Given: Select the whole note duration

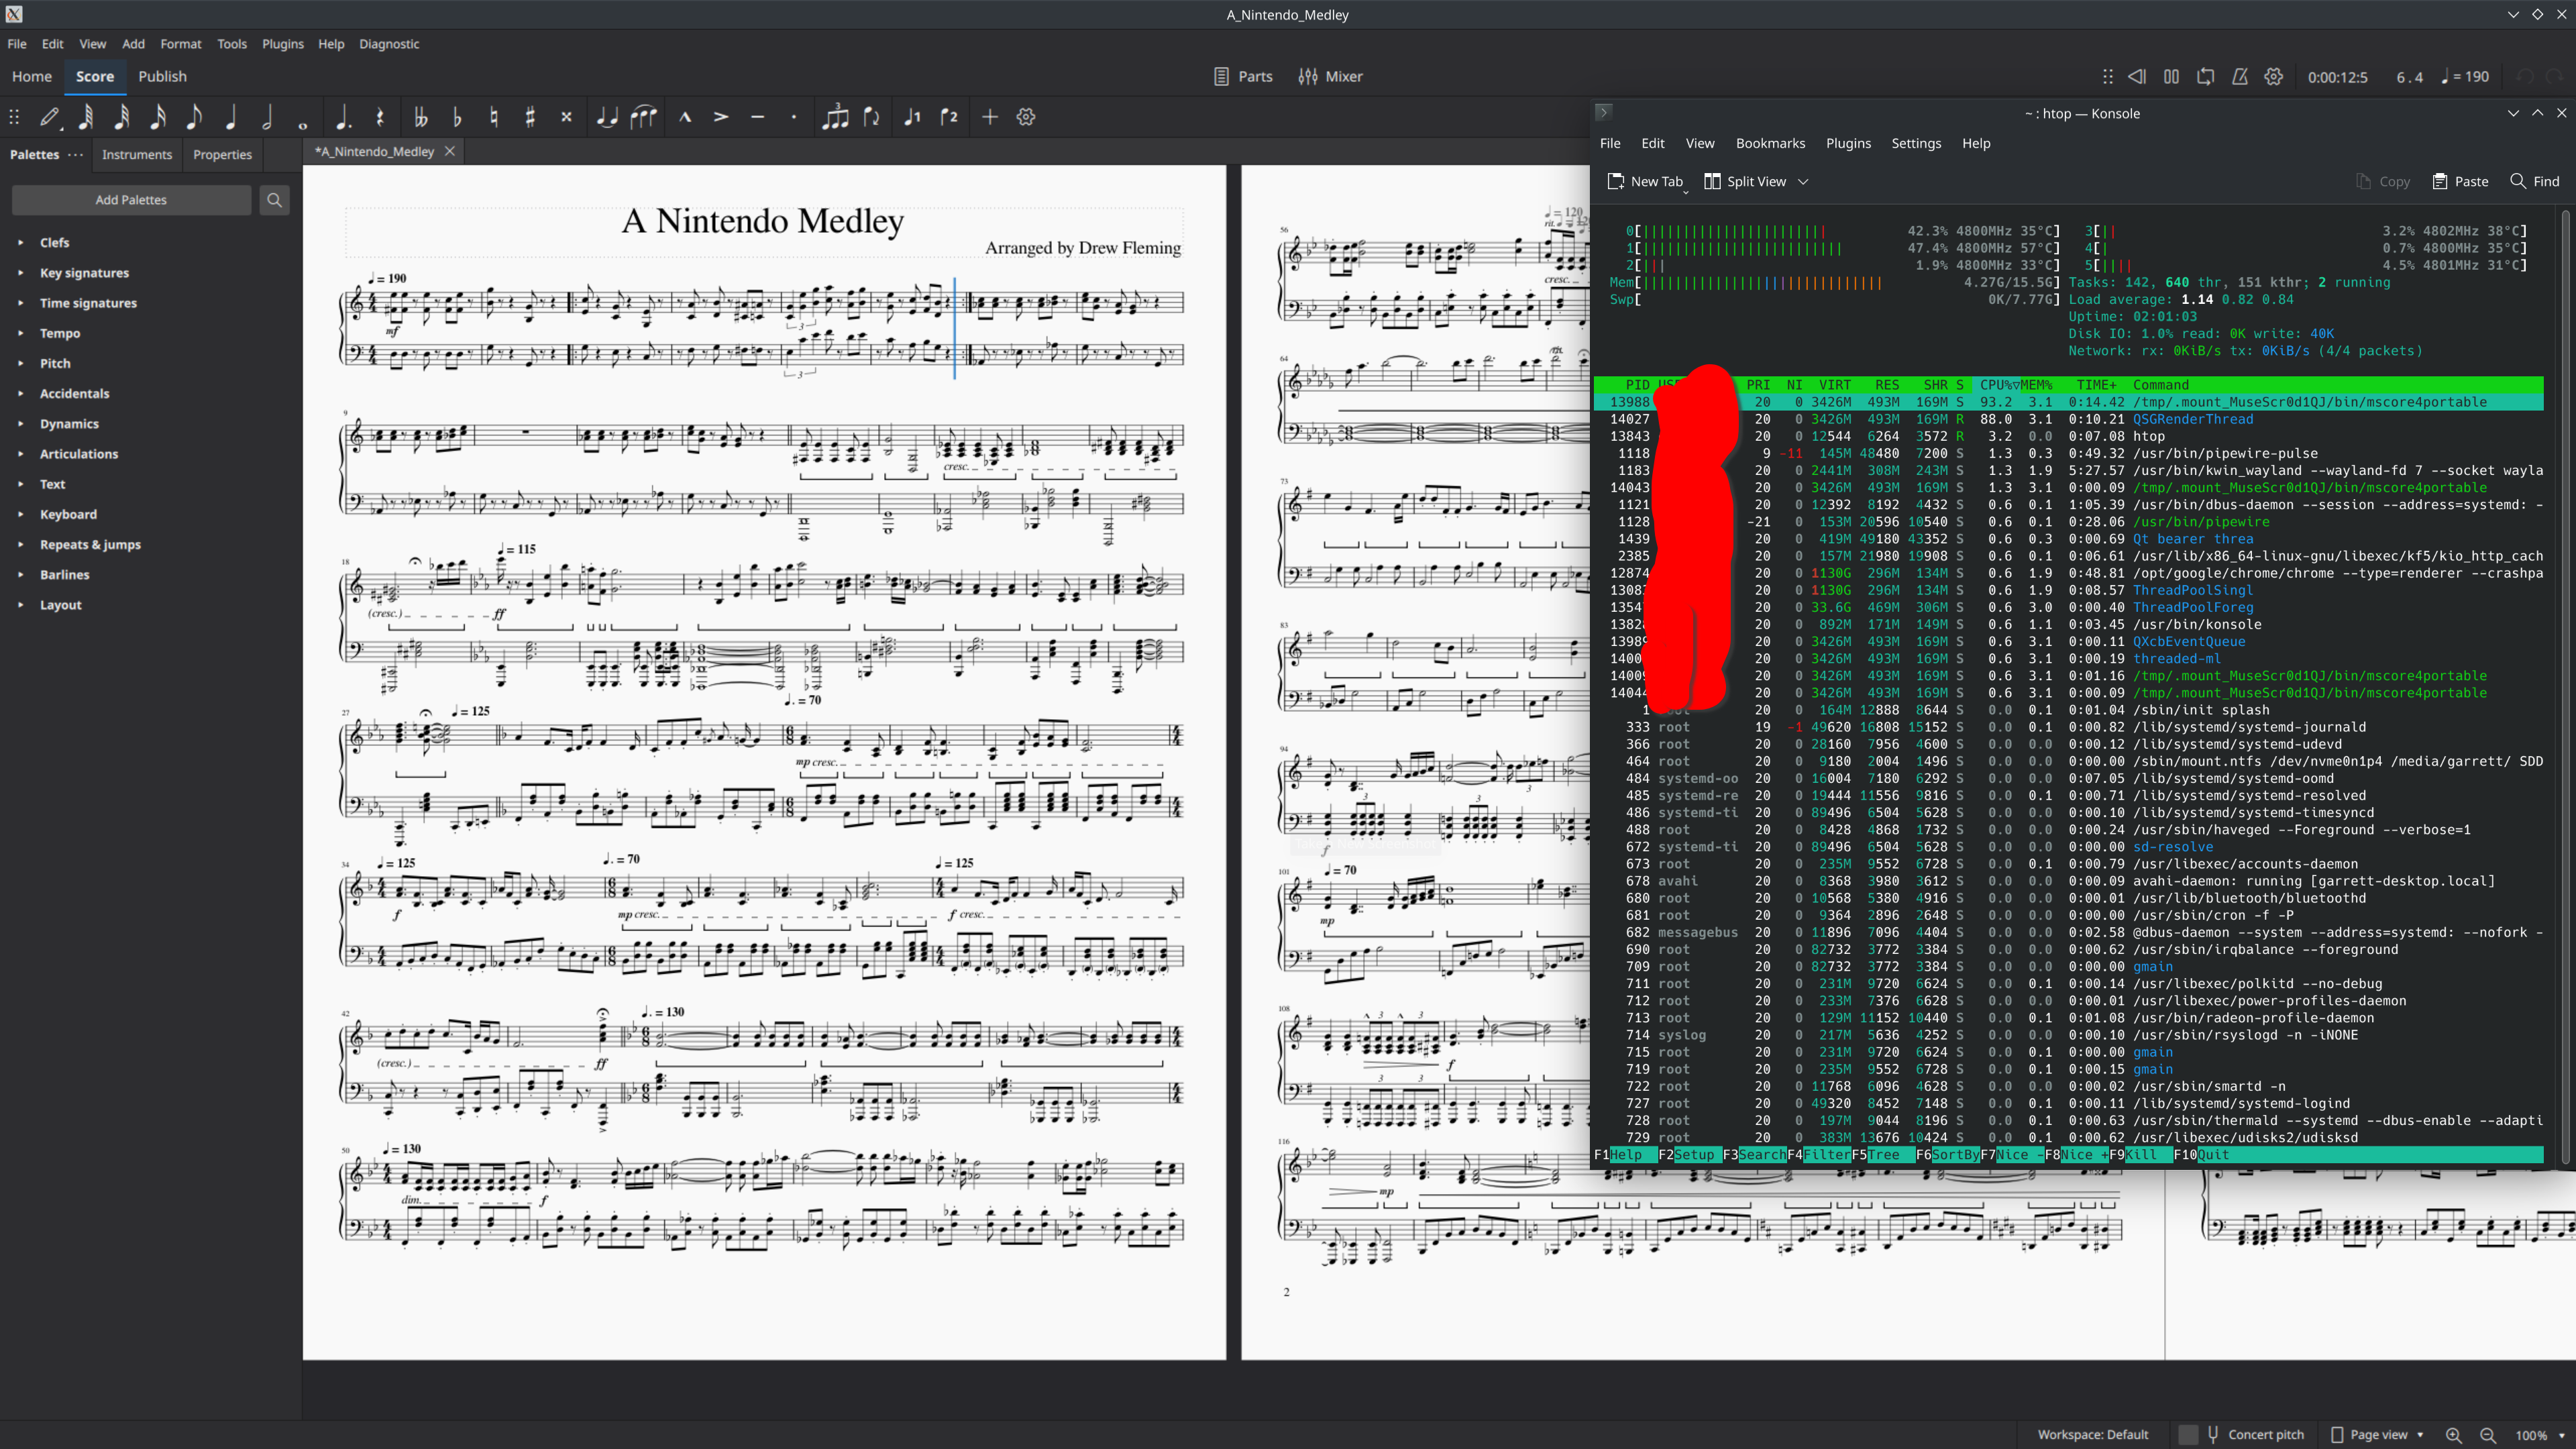Looking at the screenshot, I should pos(303,117).
